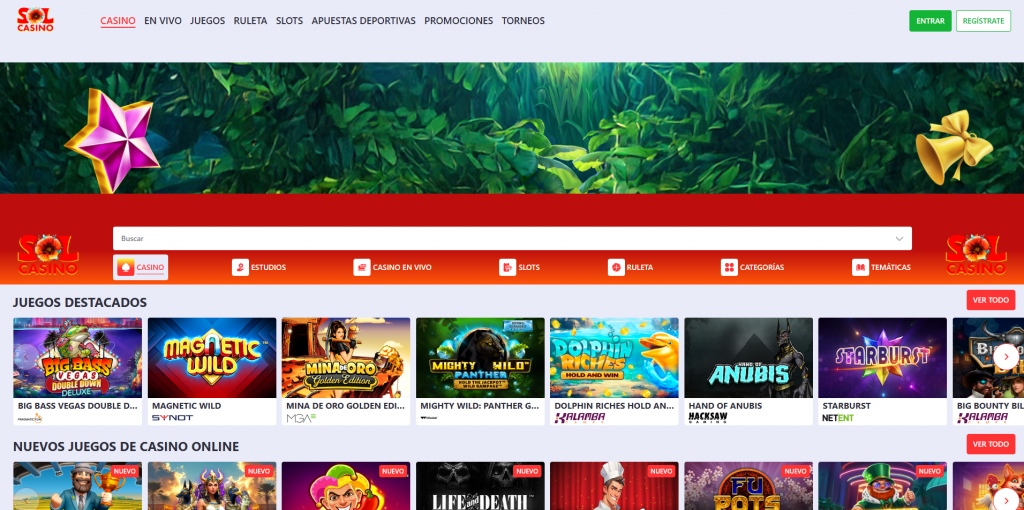Open the Torneos menu item
Image resolution: width=1024 pixels, height=510 pixels.
(x=523, y=21)
